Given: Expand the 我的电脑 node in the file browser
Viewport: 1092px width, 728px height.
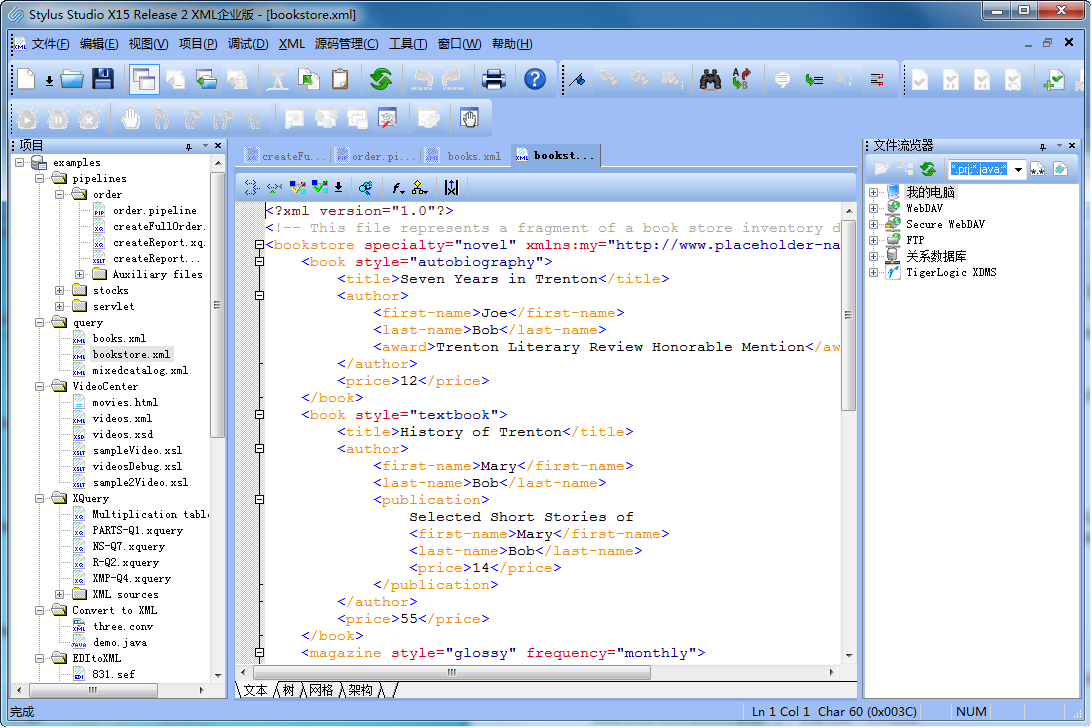Looking at the screenshot, I should pyautogui.click(x=874, y=191).
